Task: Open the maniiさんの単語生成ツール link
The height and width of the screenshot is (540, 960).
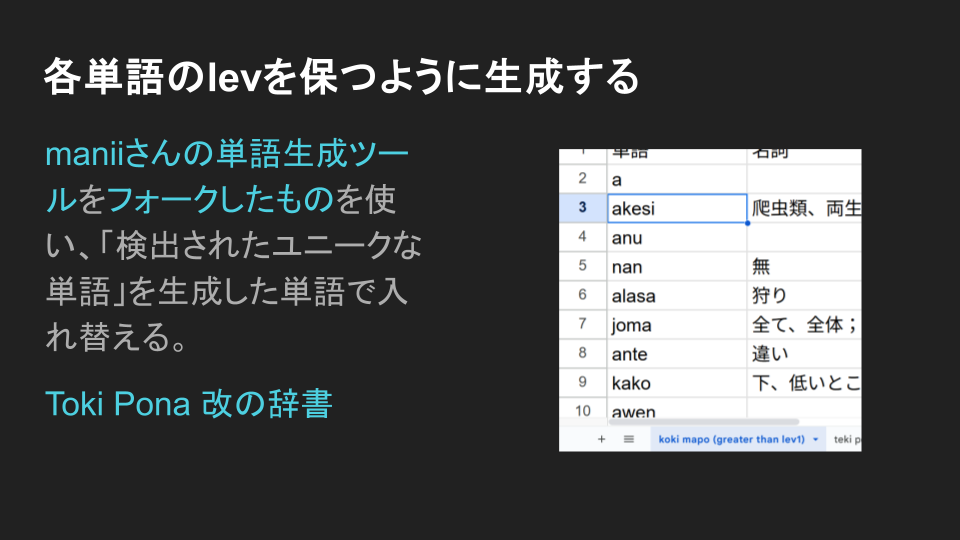Action: point(226,155)
